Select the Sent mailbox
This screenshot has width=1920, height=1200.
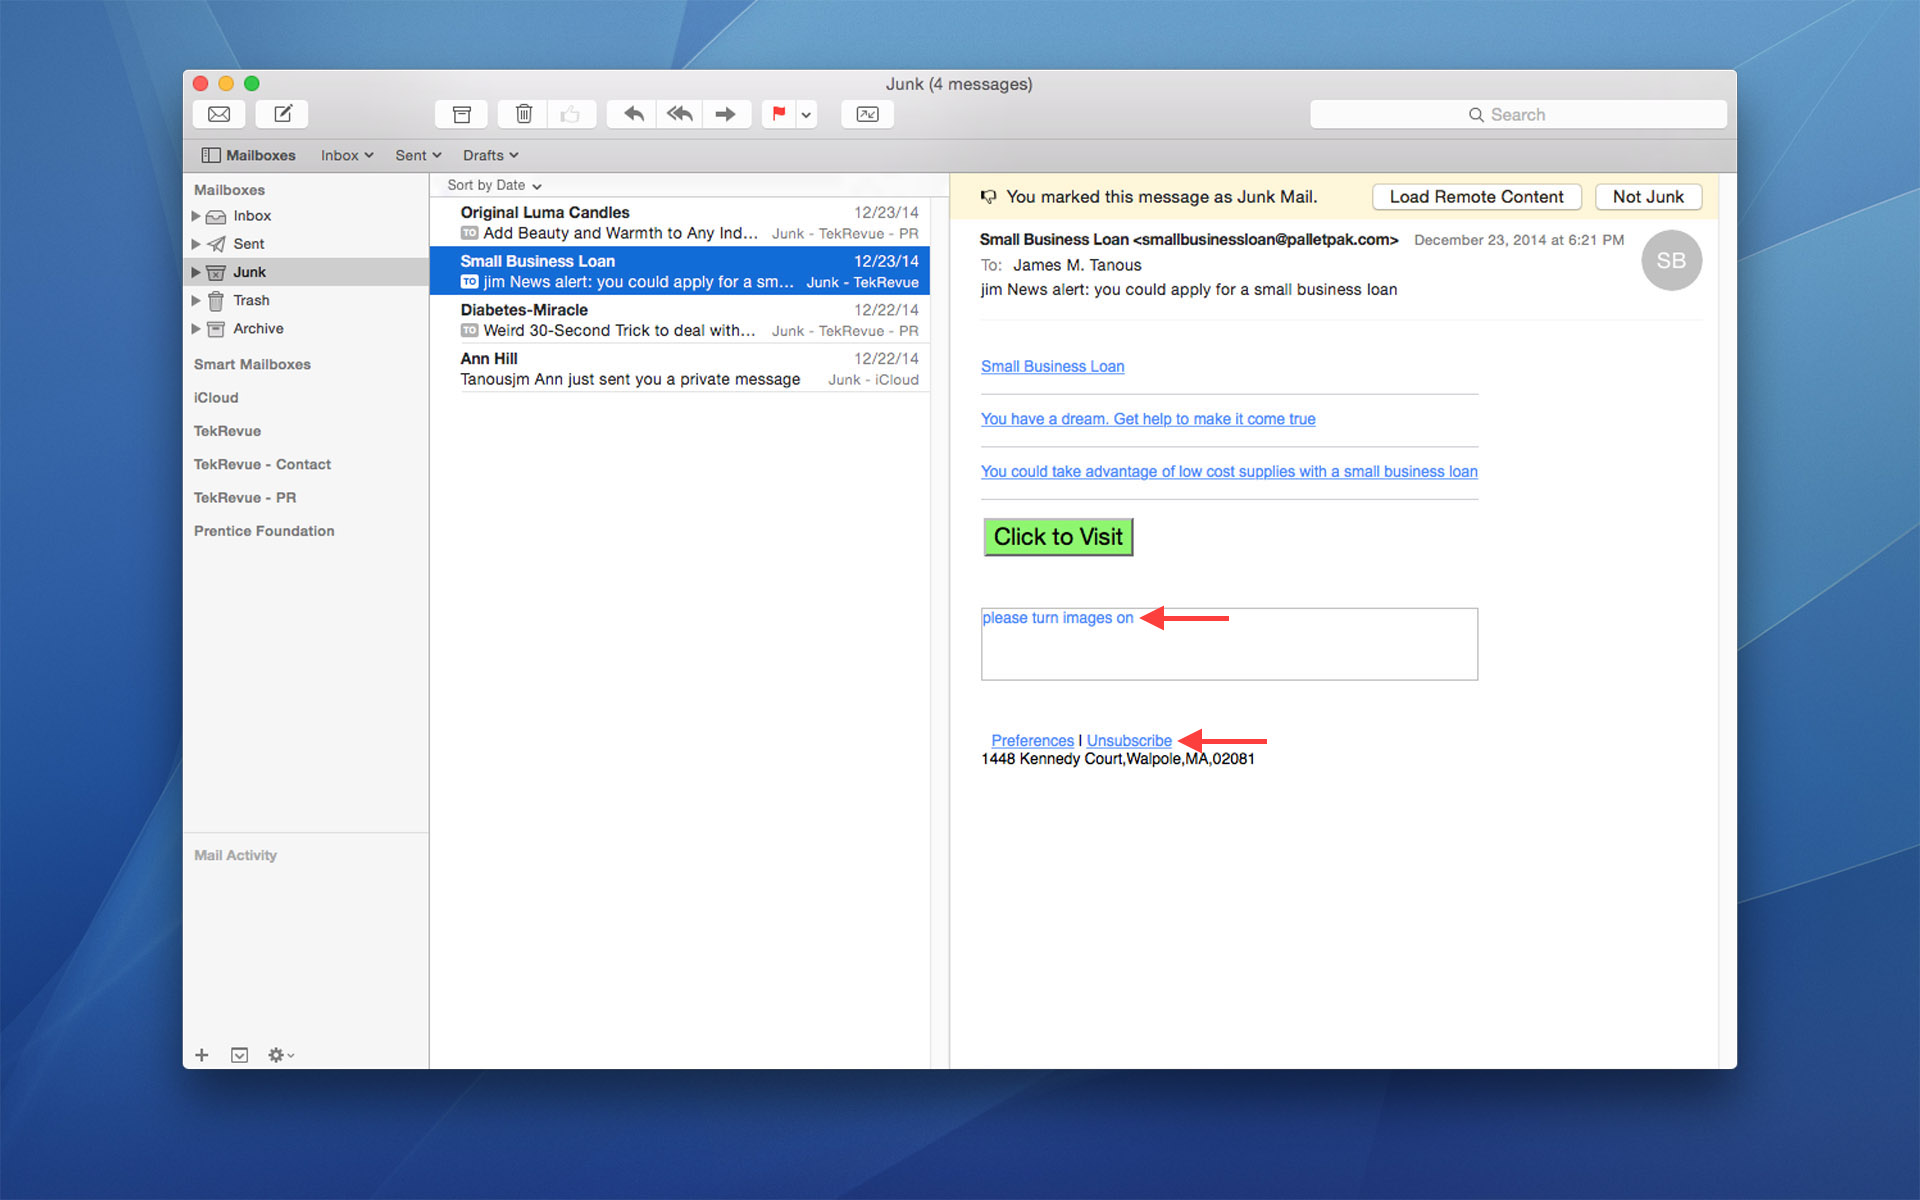(x=306, y=244)
